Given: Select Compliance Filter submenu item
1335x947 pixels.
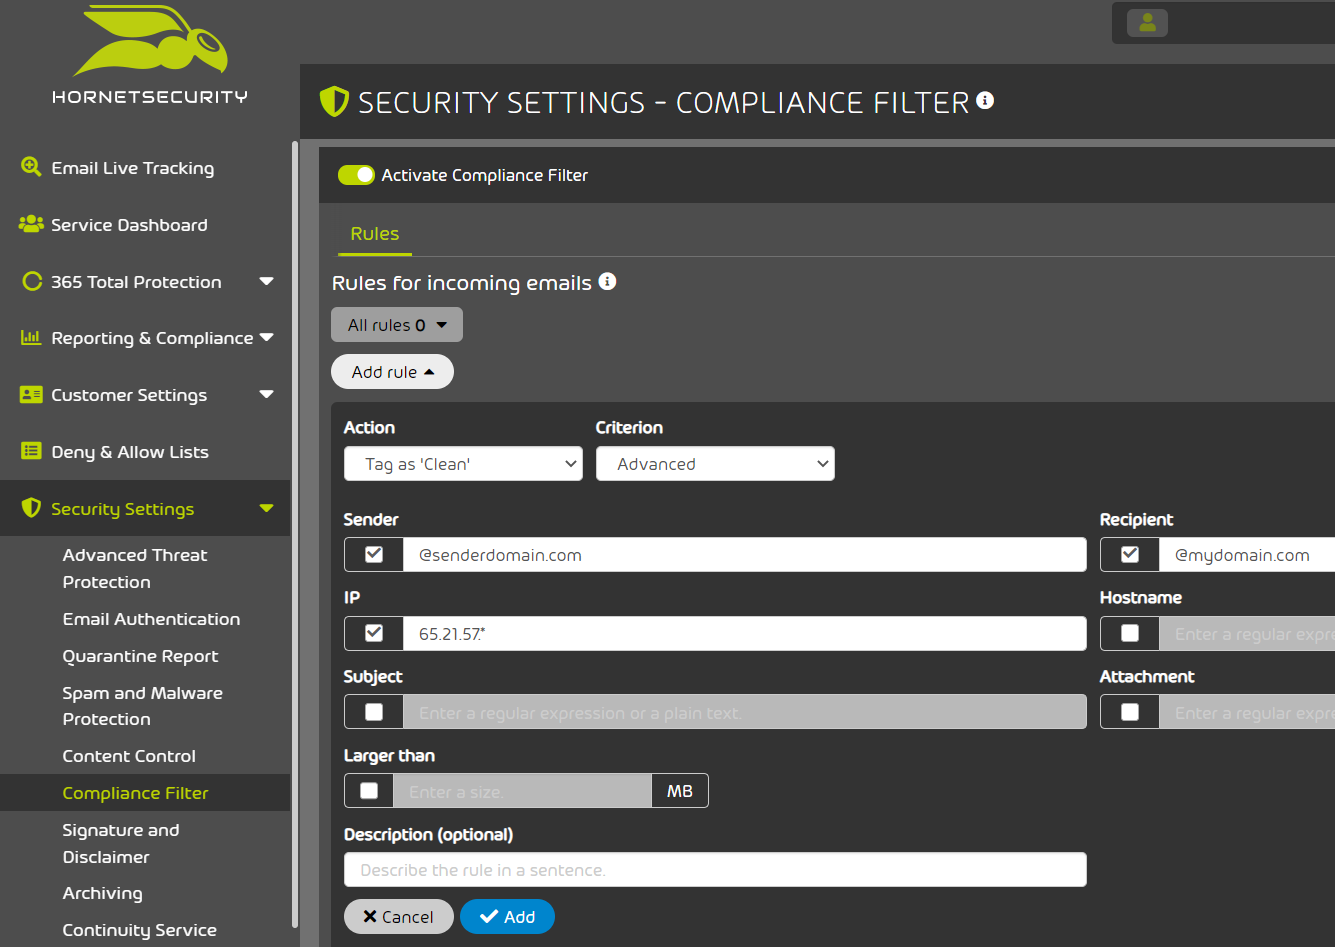Looking at the screenshot, I should click(x=145, y=793).
